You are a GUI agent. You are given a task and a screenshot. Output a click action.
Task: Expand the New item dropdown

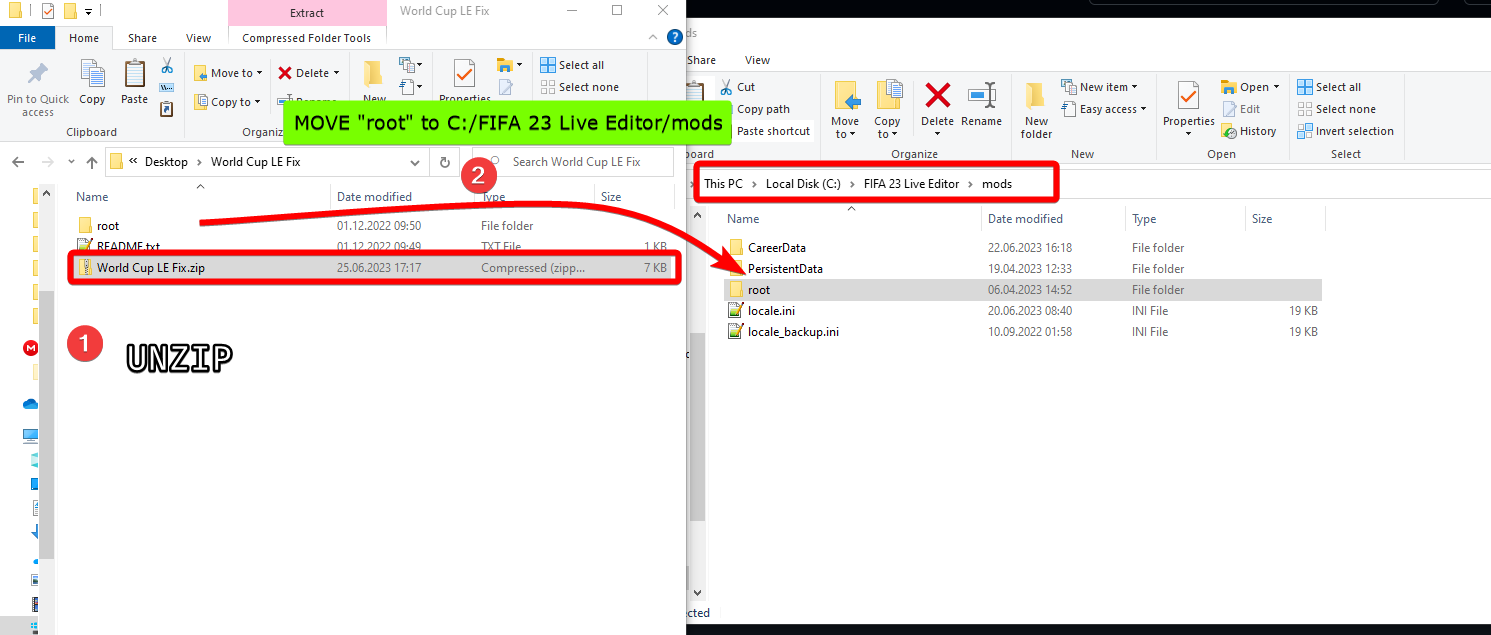click(x=1100, y=86)
